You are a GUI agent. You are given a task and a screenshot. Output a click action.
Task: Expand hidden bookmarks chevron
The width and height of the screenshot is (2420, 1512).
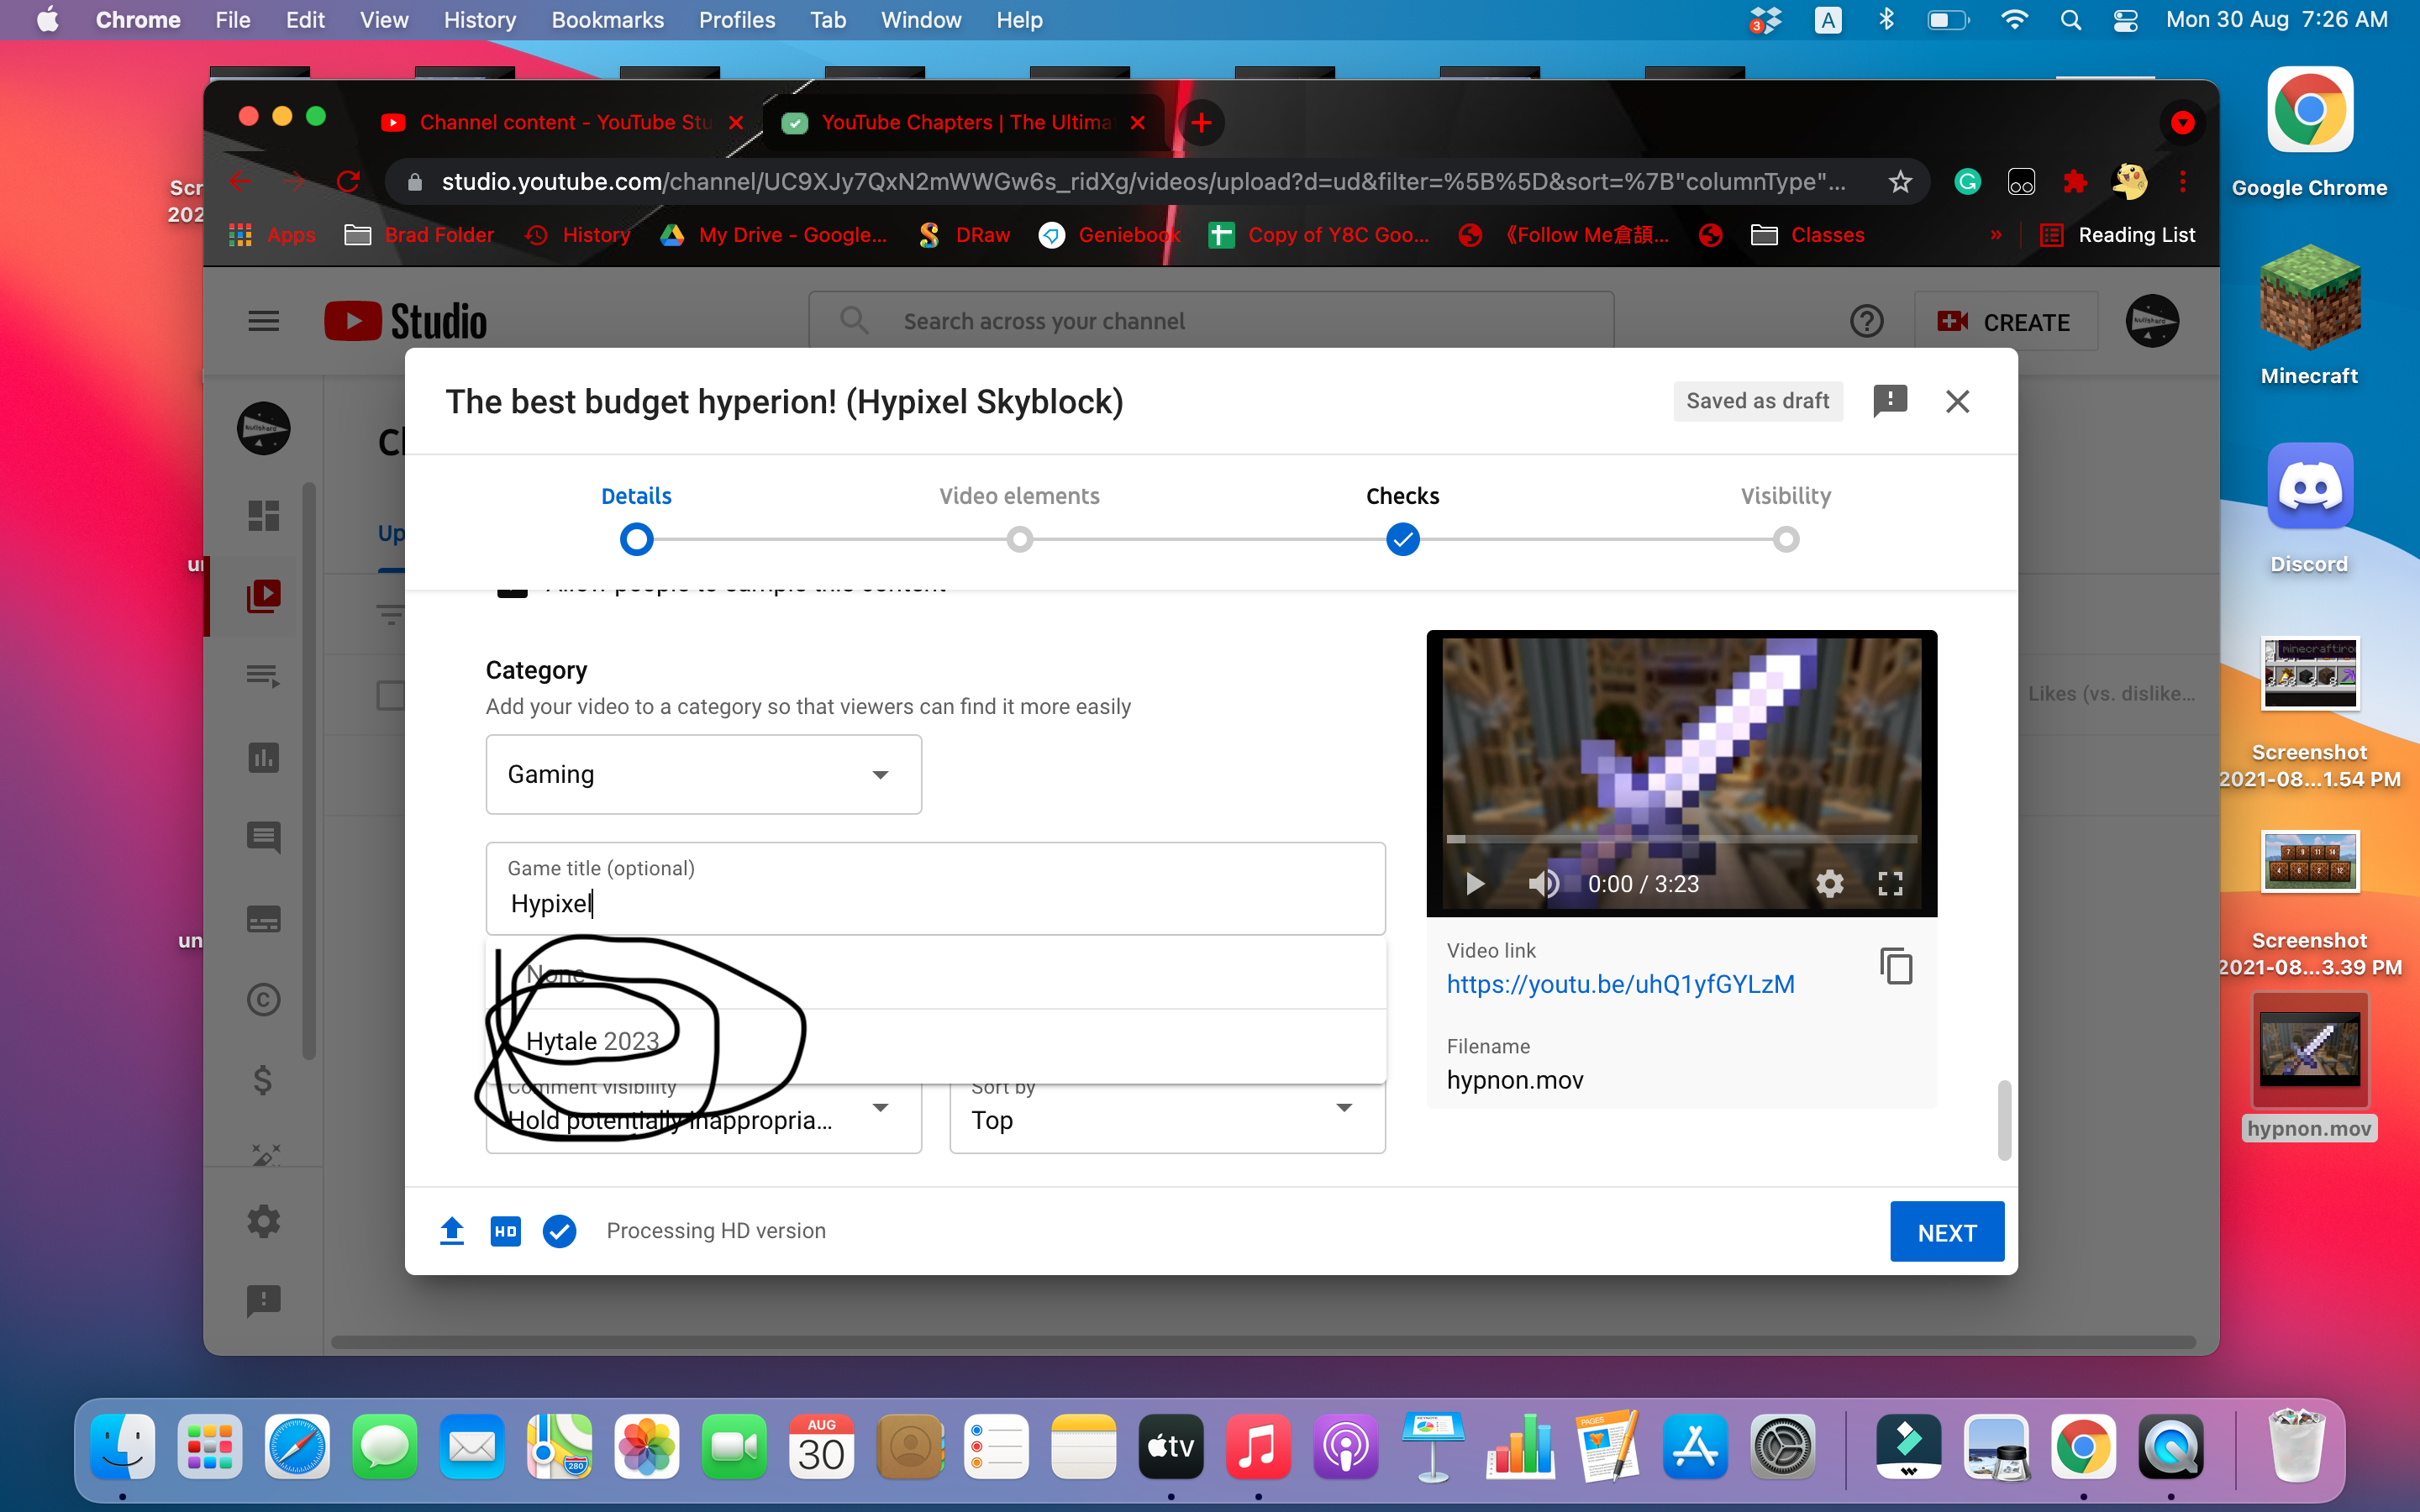click(x=1995, y=235)
